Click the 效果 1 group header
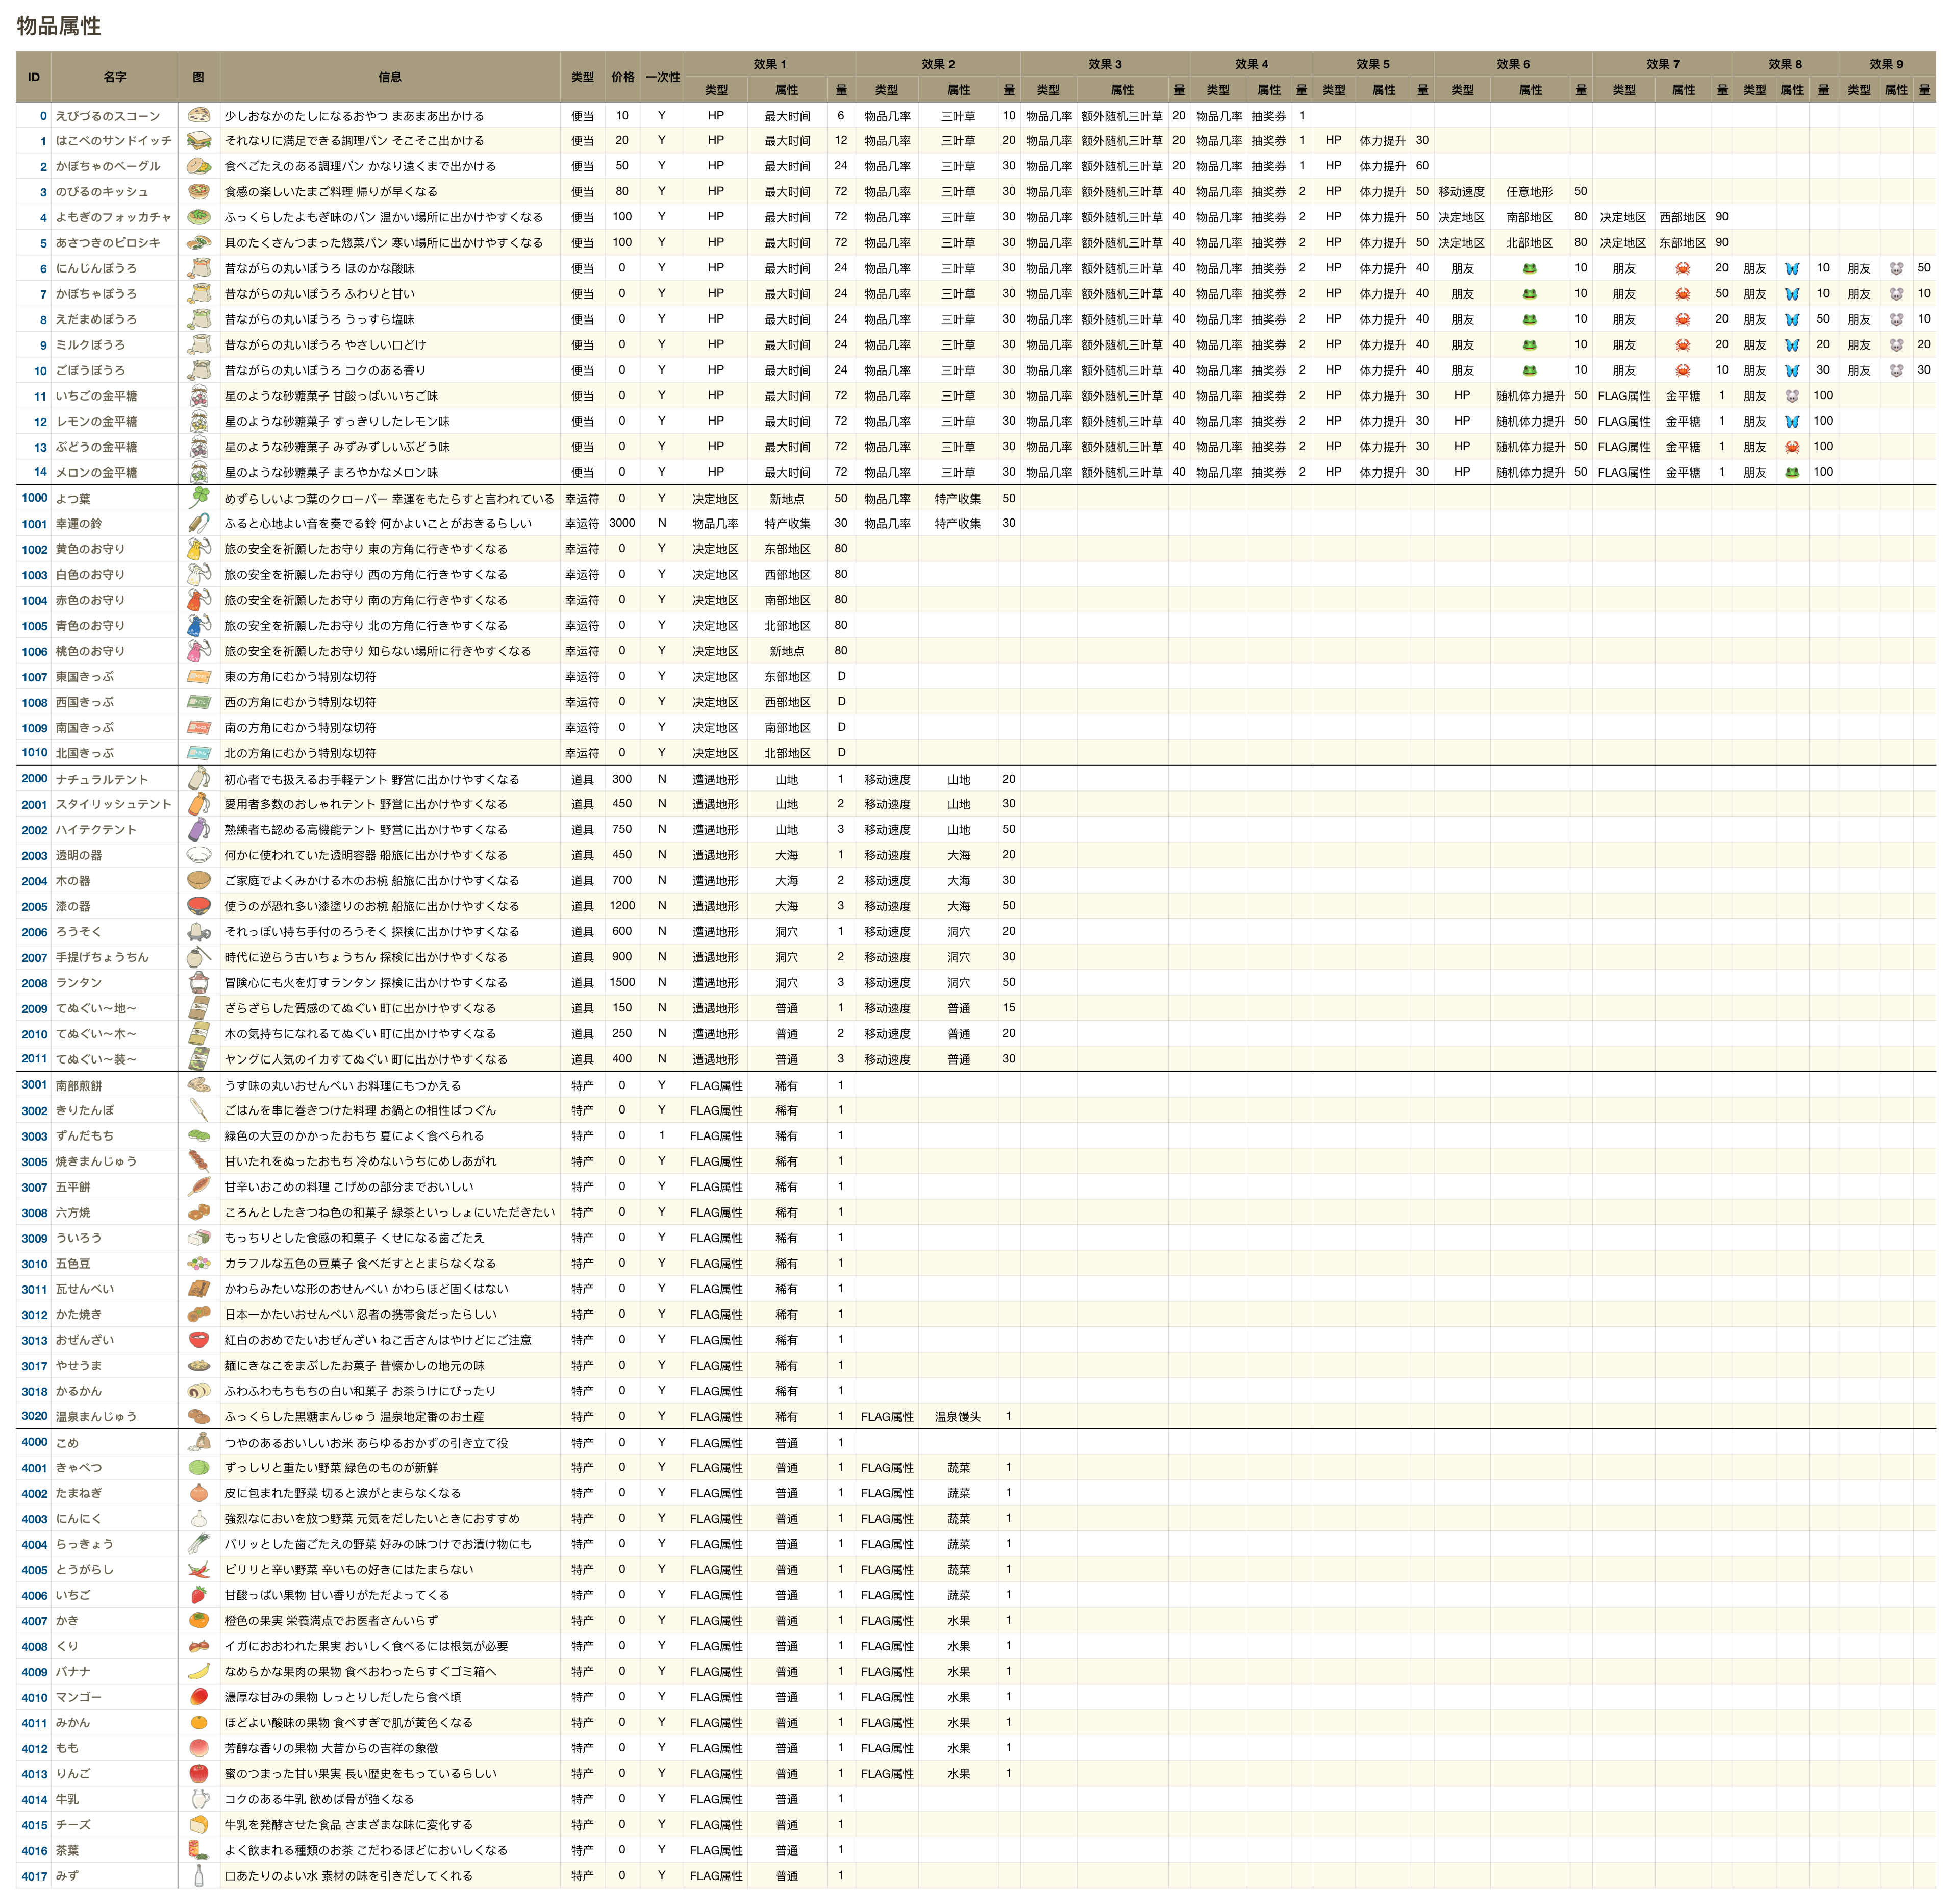1952x1904 pixels. [770, 64]
